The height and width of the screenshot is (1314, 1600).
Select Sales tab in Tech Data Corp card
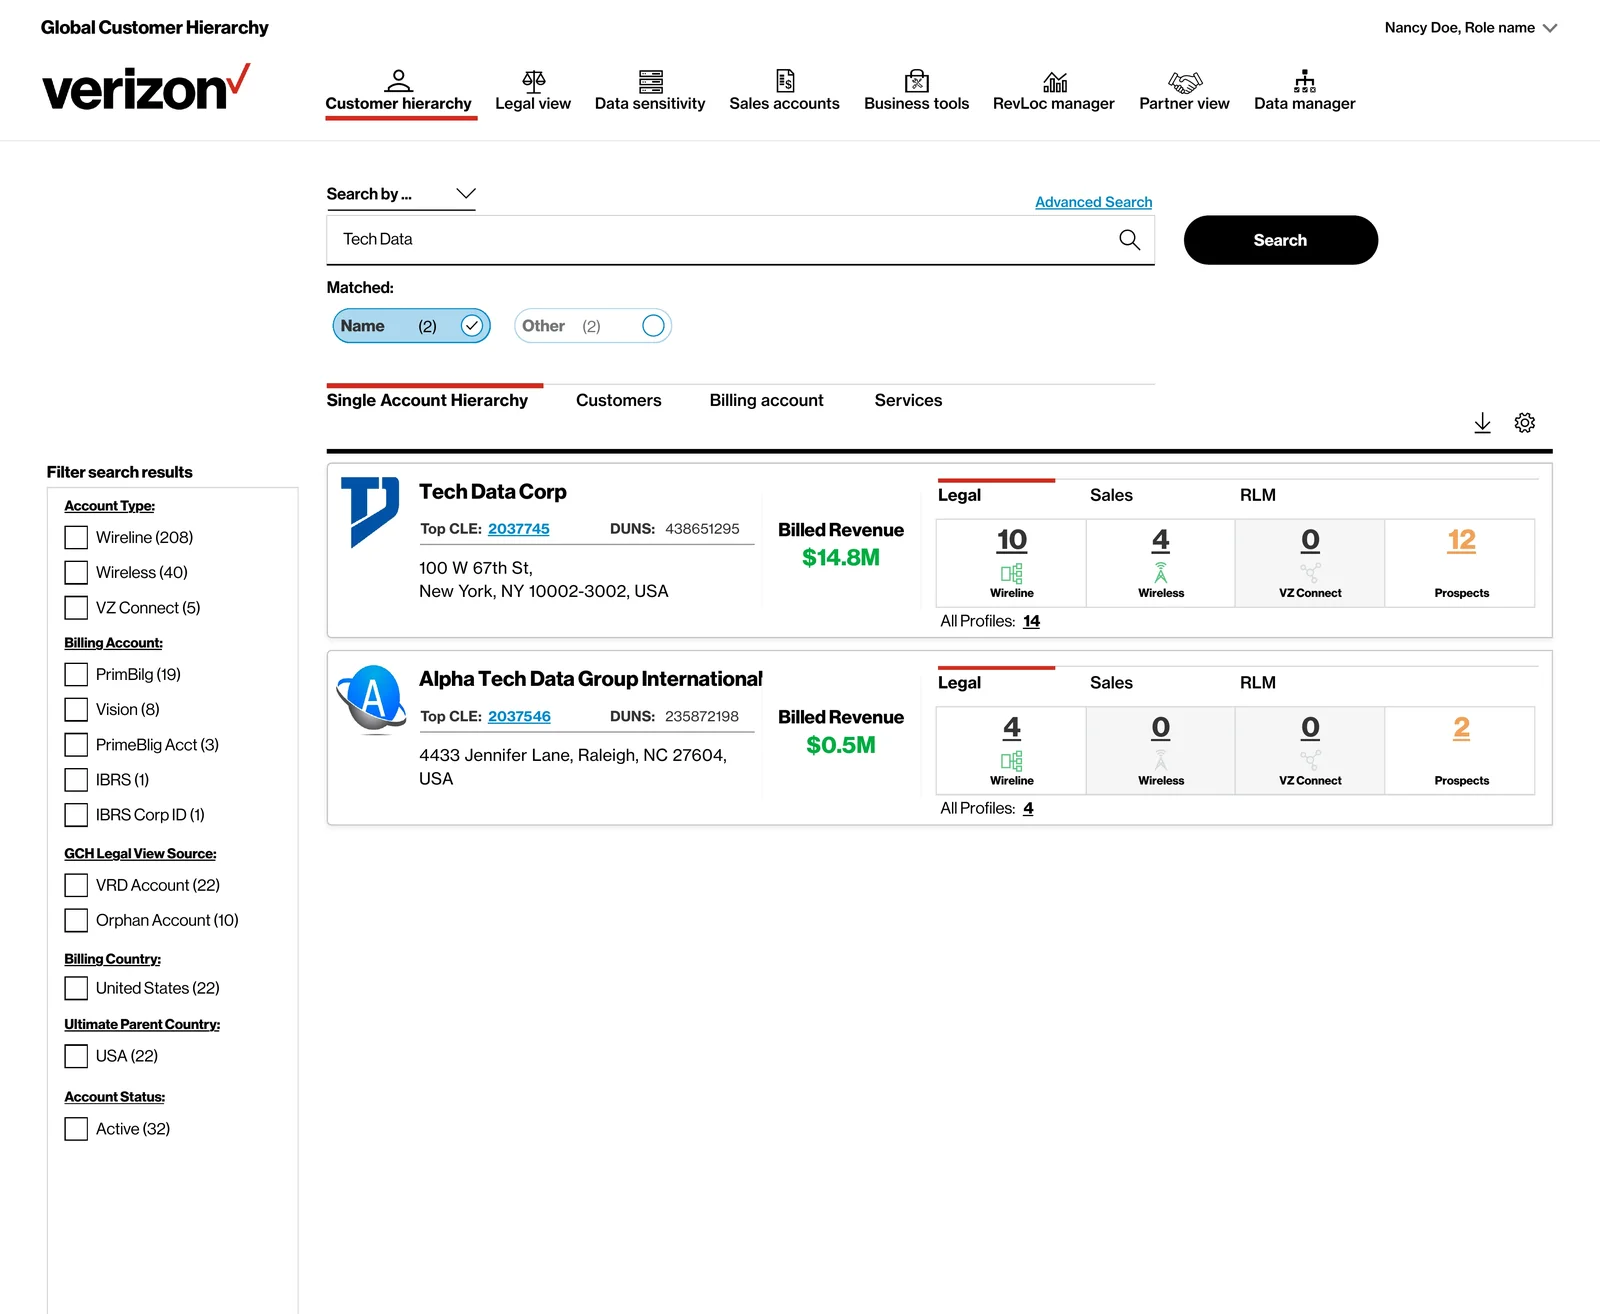(1111, 495)
